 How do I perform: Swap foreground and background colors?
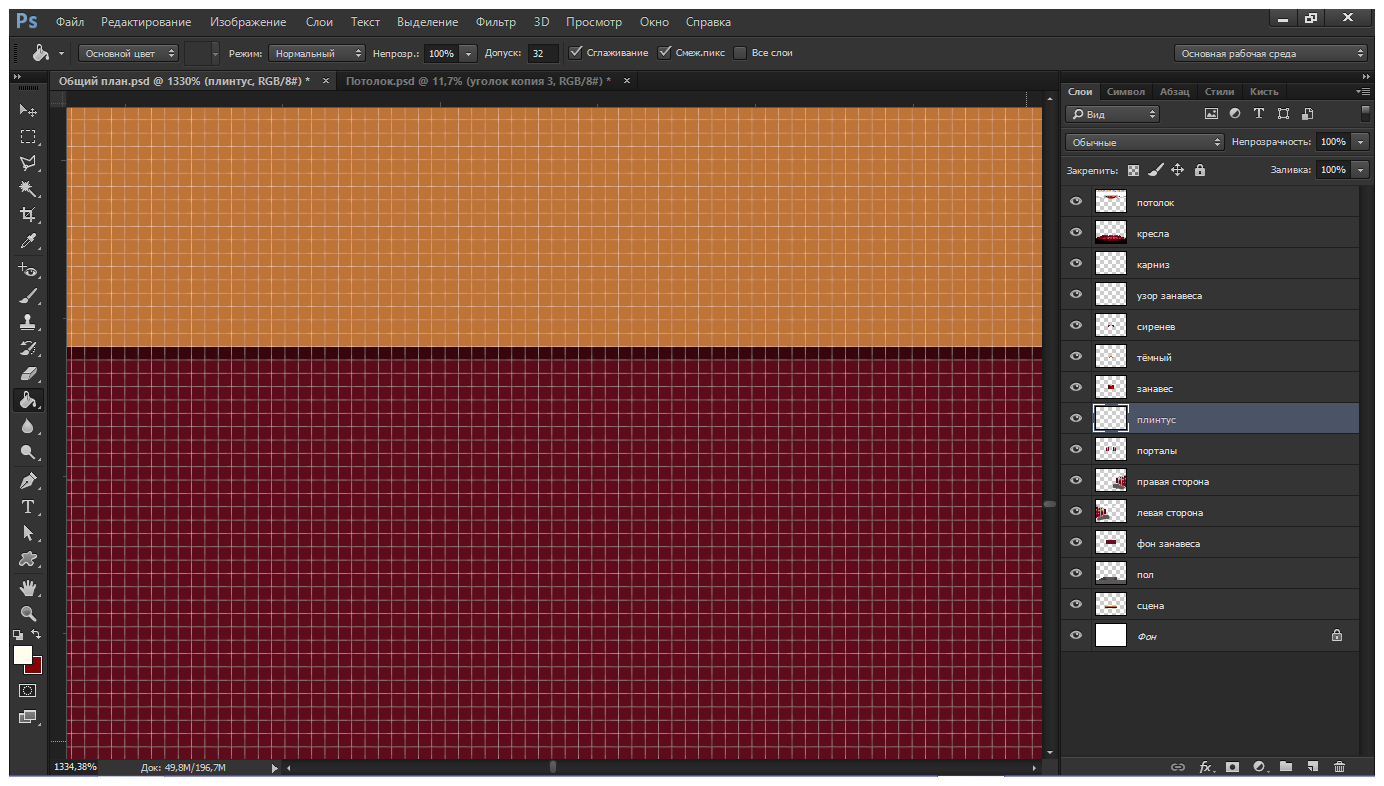[x=37, y=634]
